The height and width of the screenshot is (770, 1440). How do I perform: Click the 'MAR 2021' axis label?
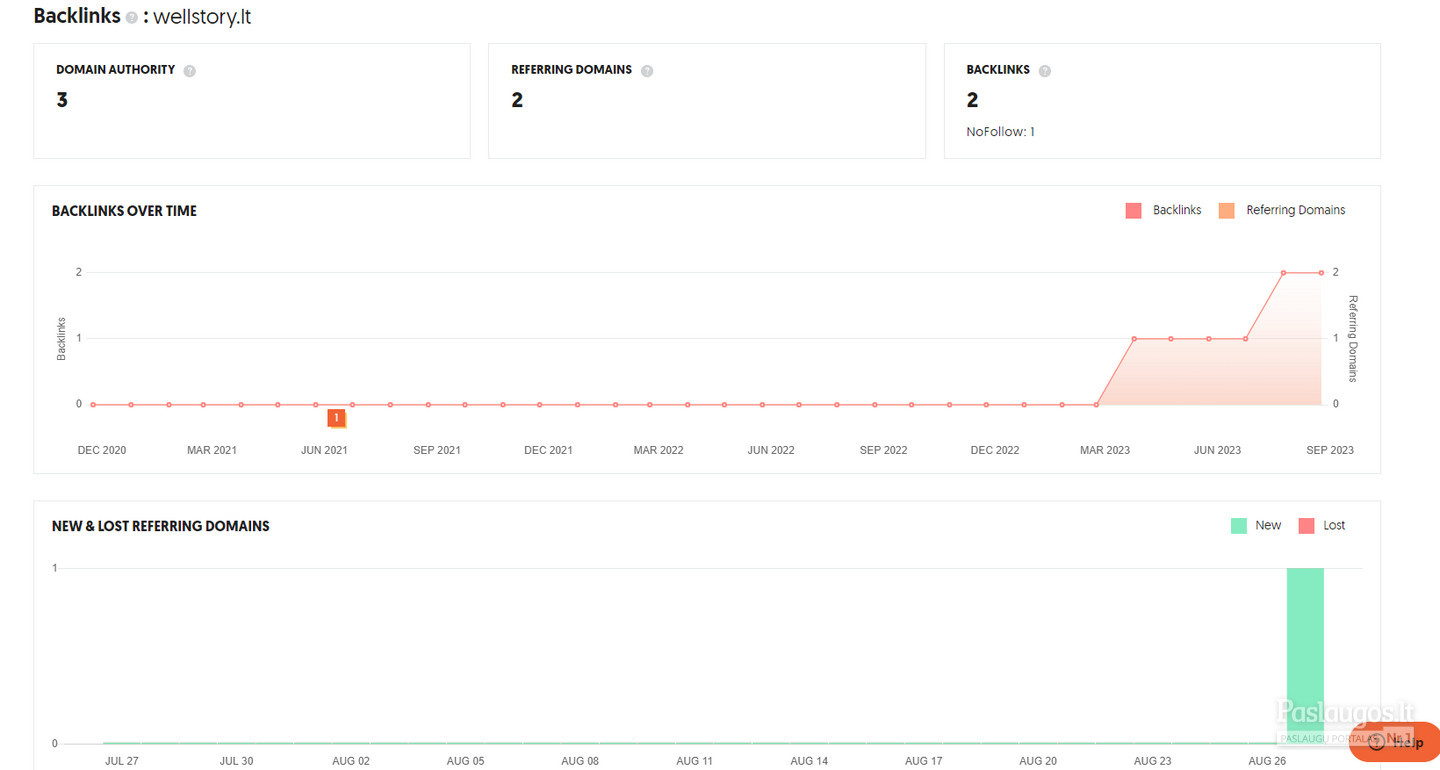(212, 450)
